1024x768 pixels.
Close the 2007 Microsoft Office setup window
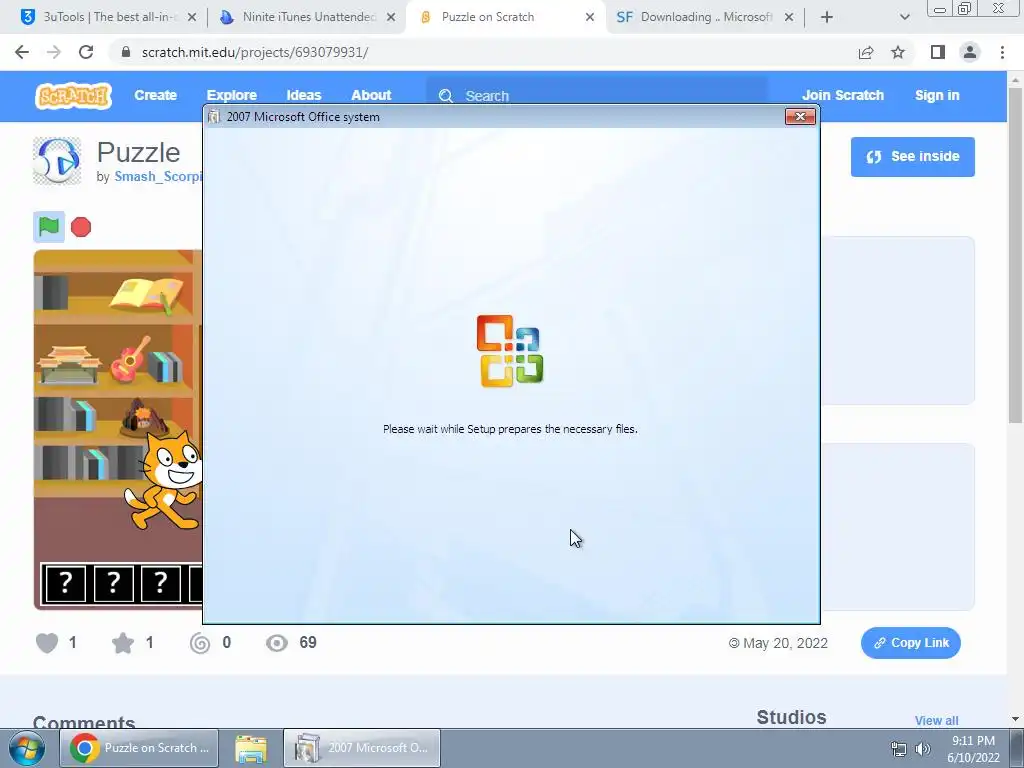[x=800, y=117]
